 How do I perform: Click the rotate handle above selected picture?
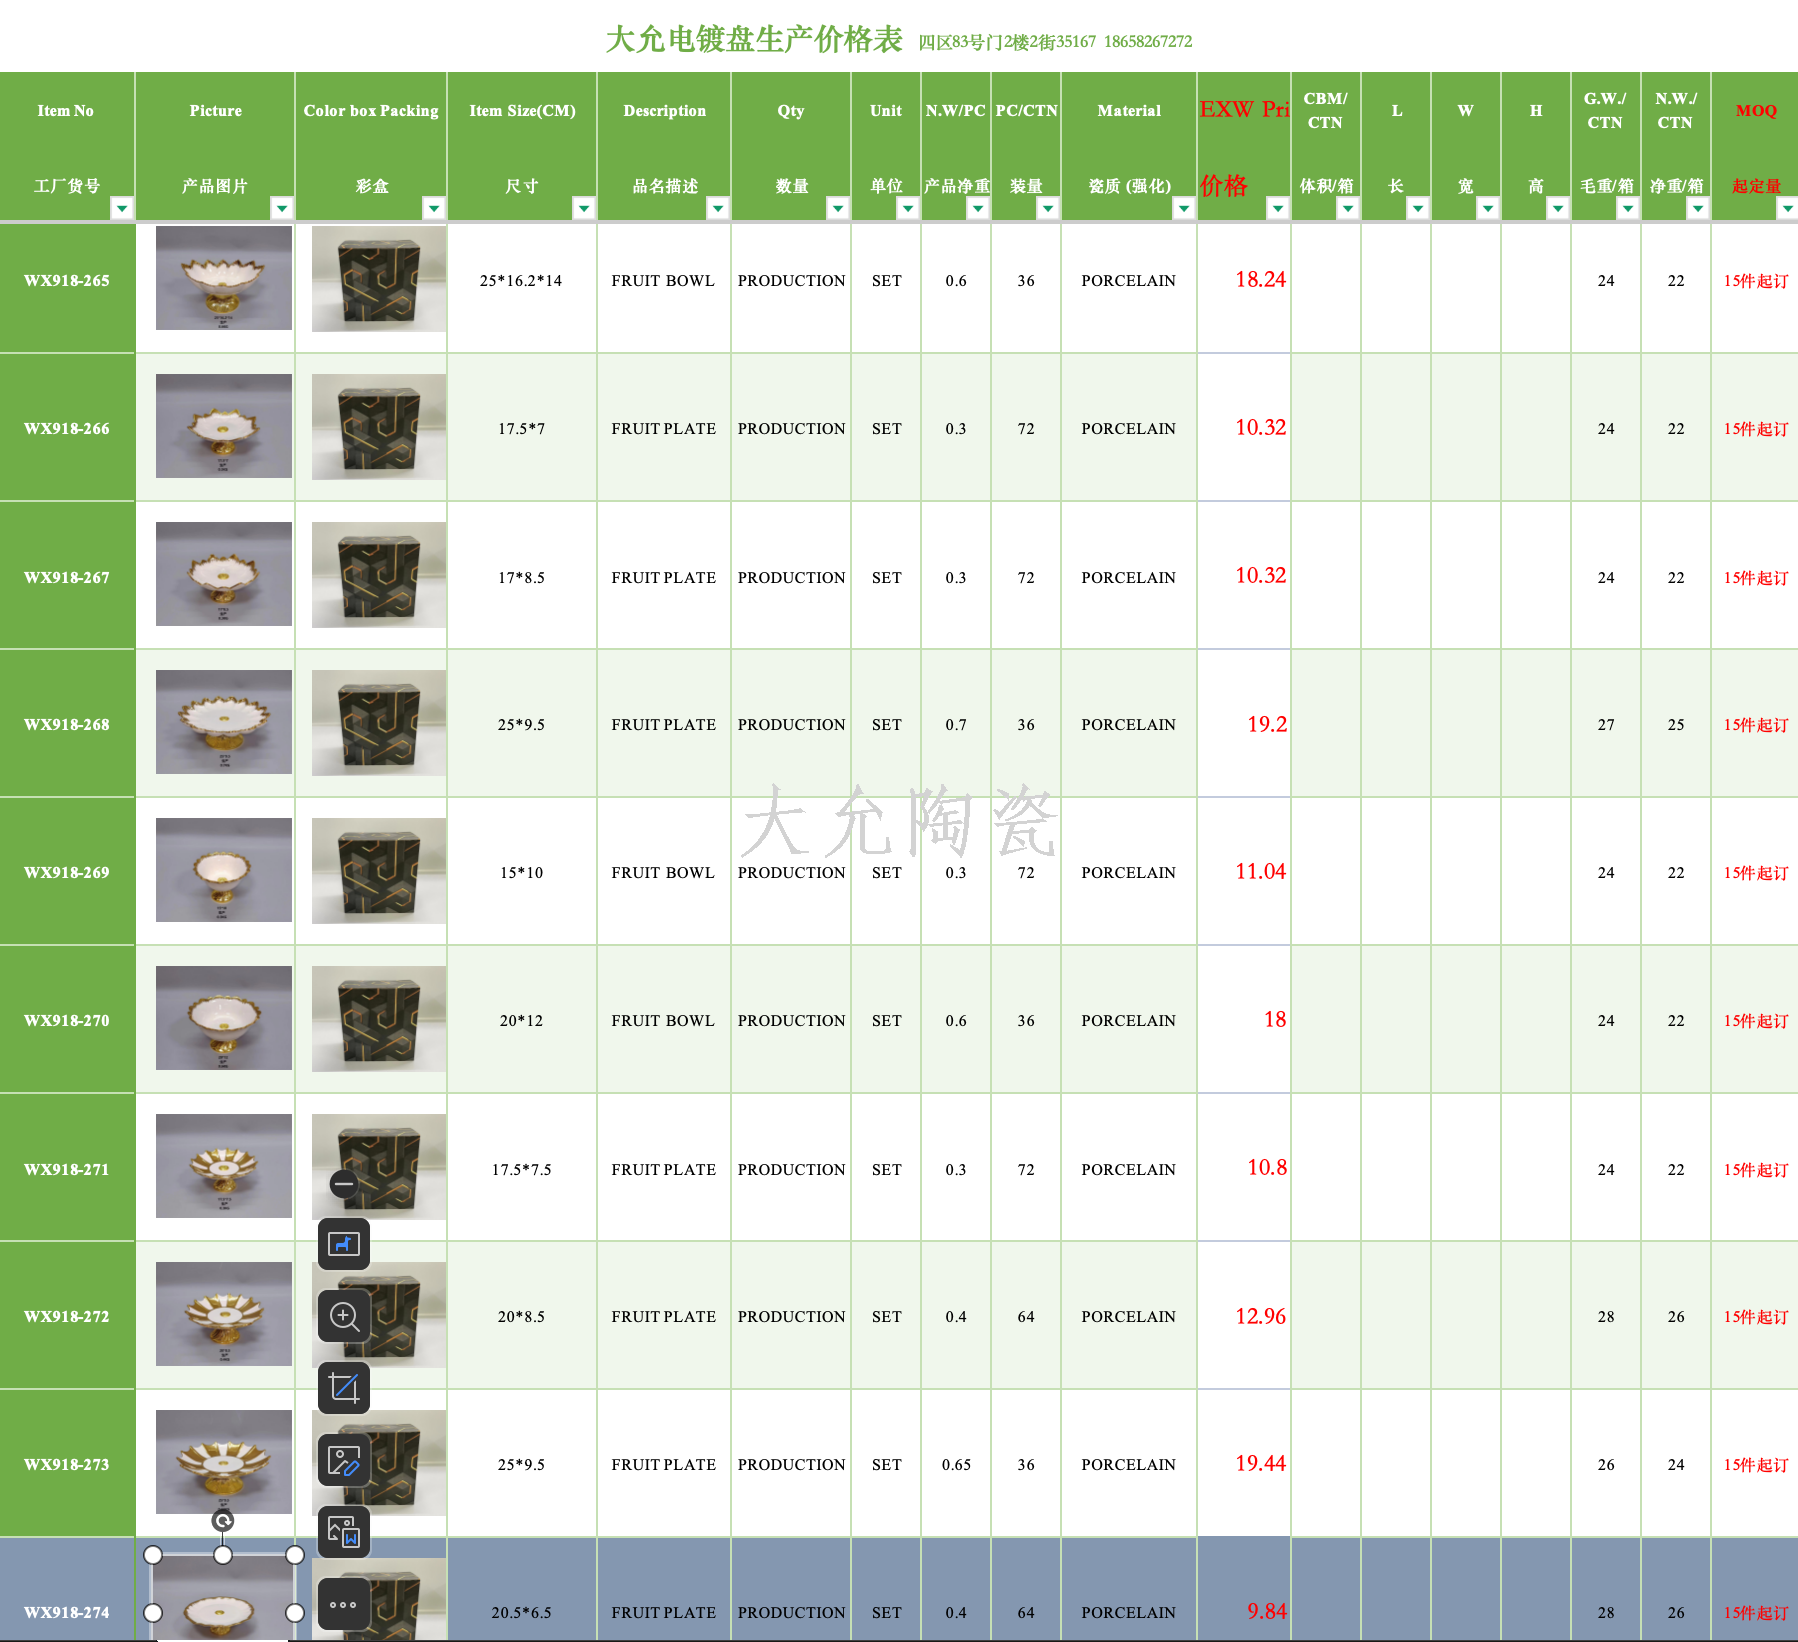[223, 1521]
